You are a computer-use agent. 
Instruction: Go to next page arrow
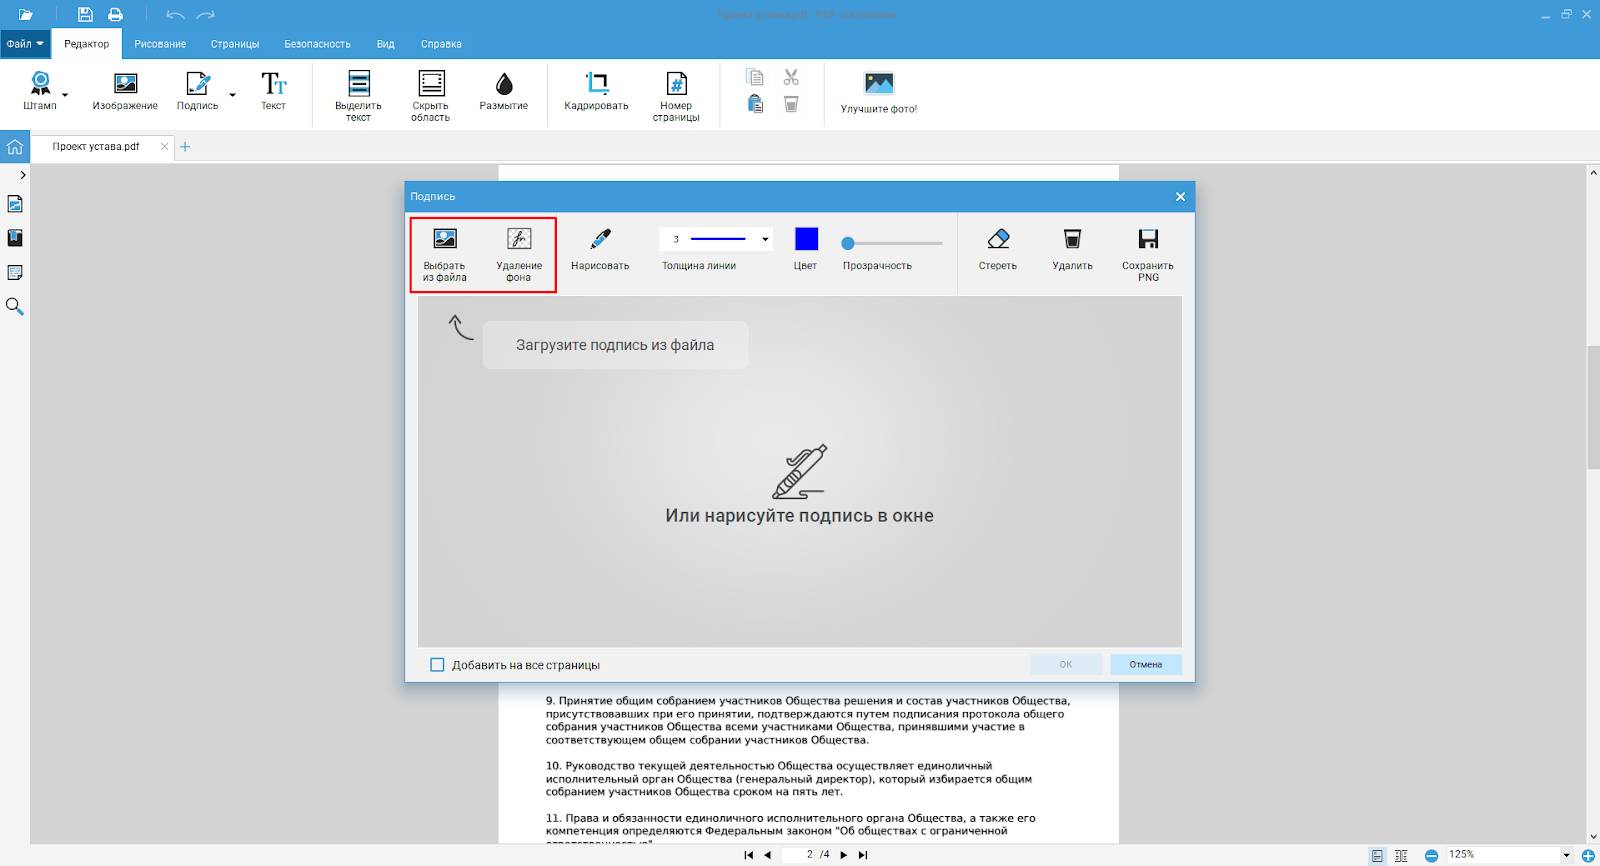844,855
